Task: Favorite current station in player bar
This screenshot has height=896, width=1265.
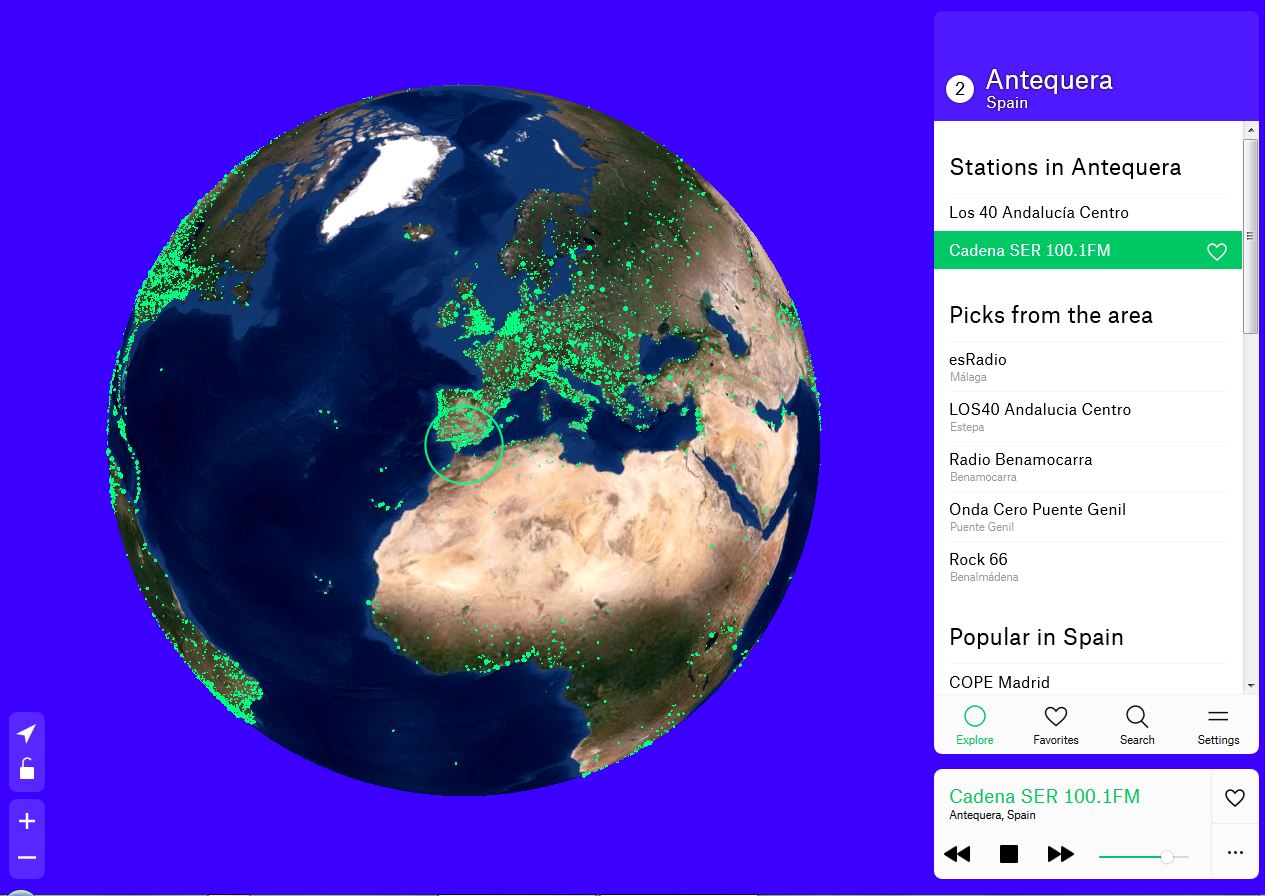Action: coord(1235,798)
